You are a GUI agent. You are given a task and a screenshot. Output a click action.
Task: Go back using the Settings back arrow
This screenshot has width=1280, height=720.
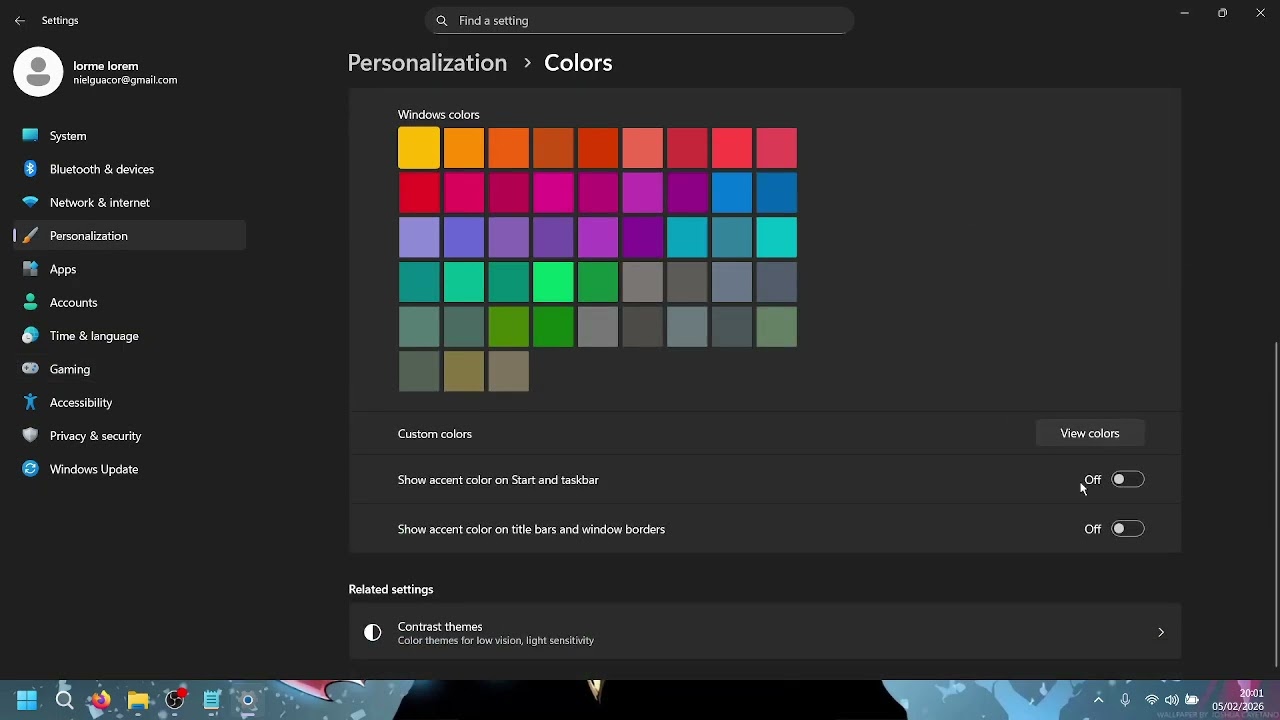20,20
